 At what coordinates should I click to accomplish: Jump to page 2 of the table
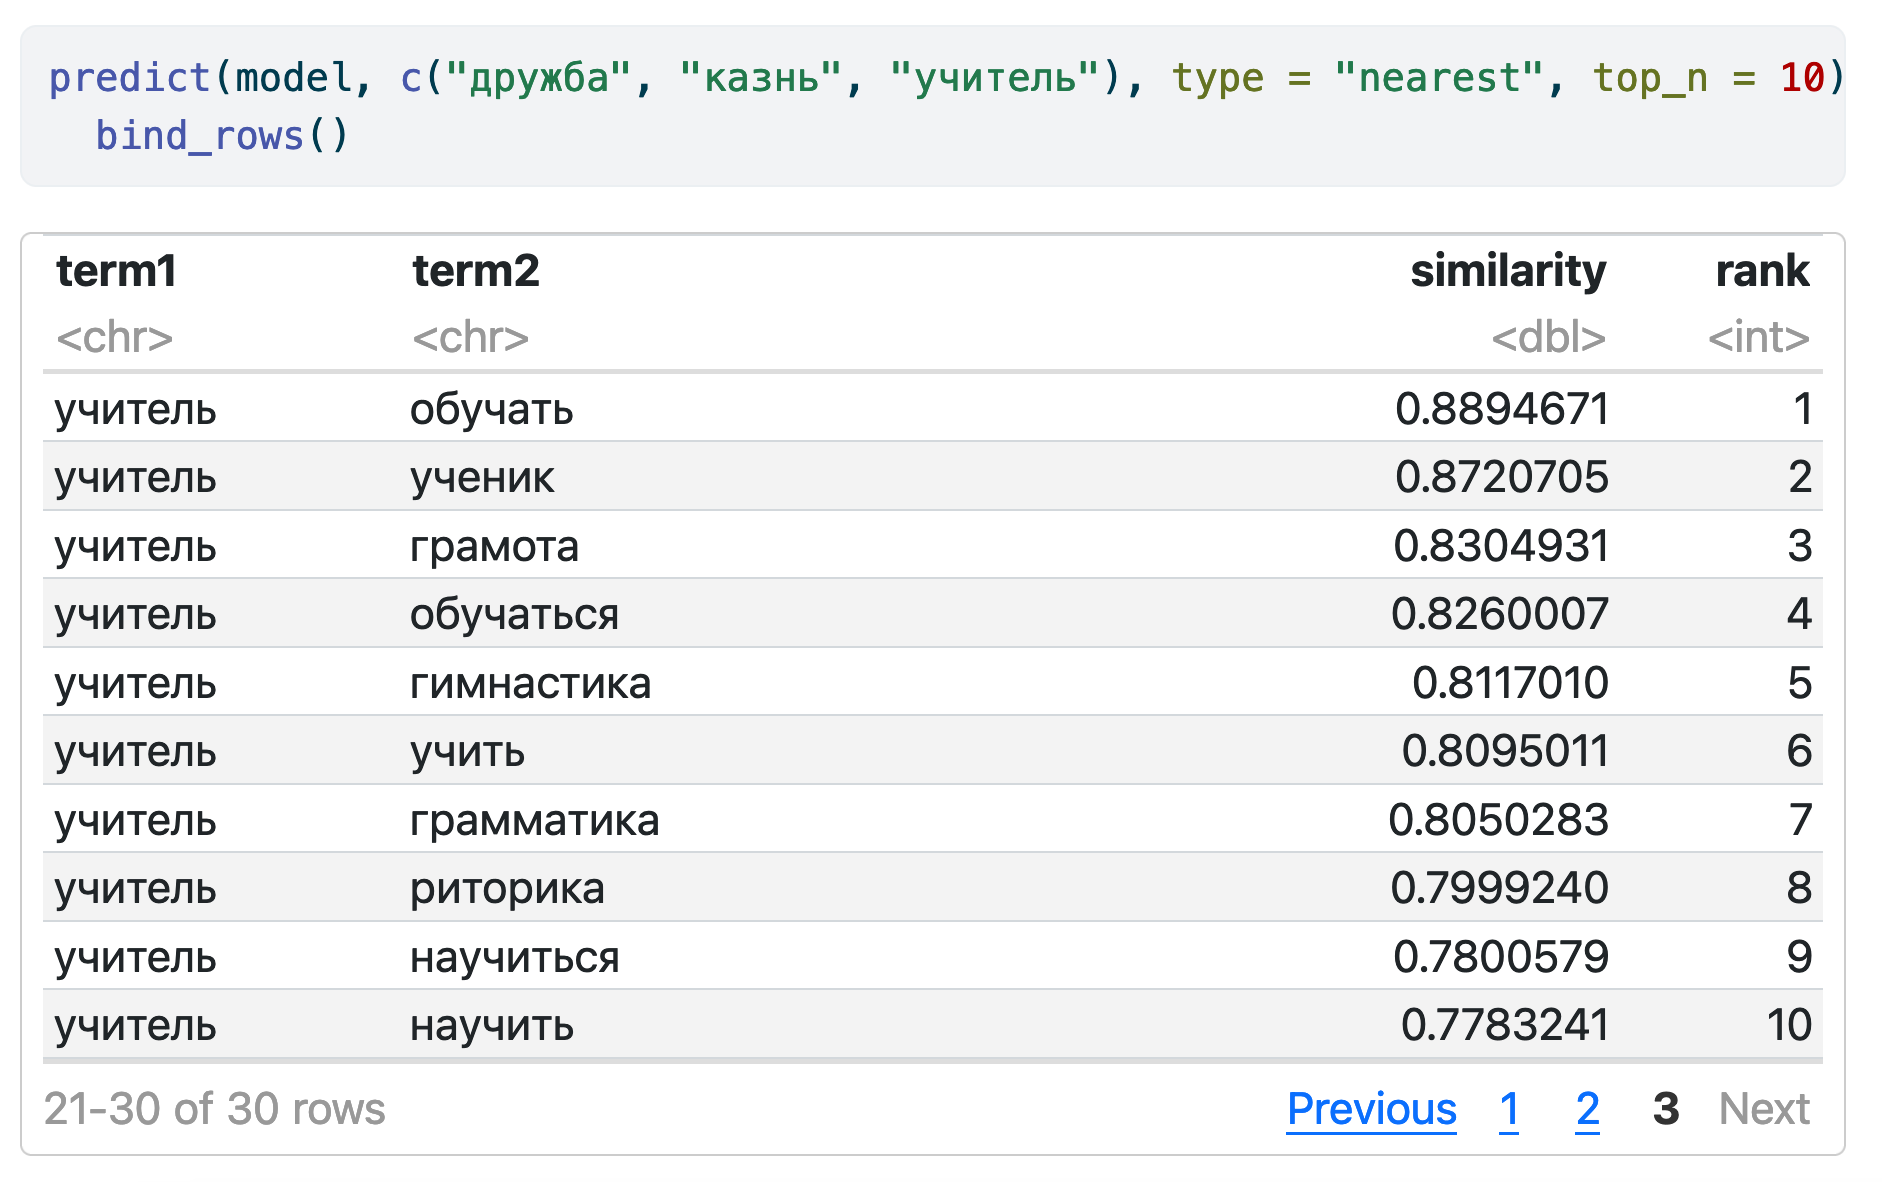click(1586, 1109)
